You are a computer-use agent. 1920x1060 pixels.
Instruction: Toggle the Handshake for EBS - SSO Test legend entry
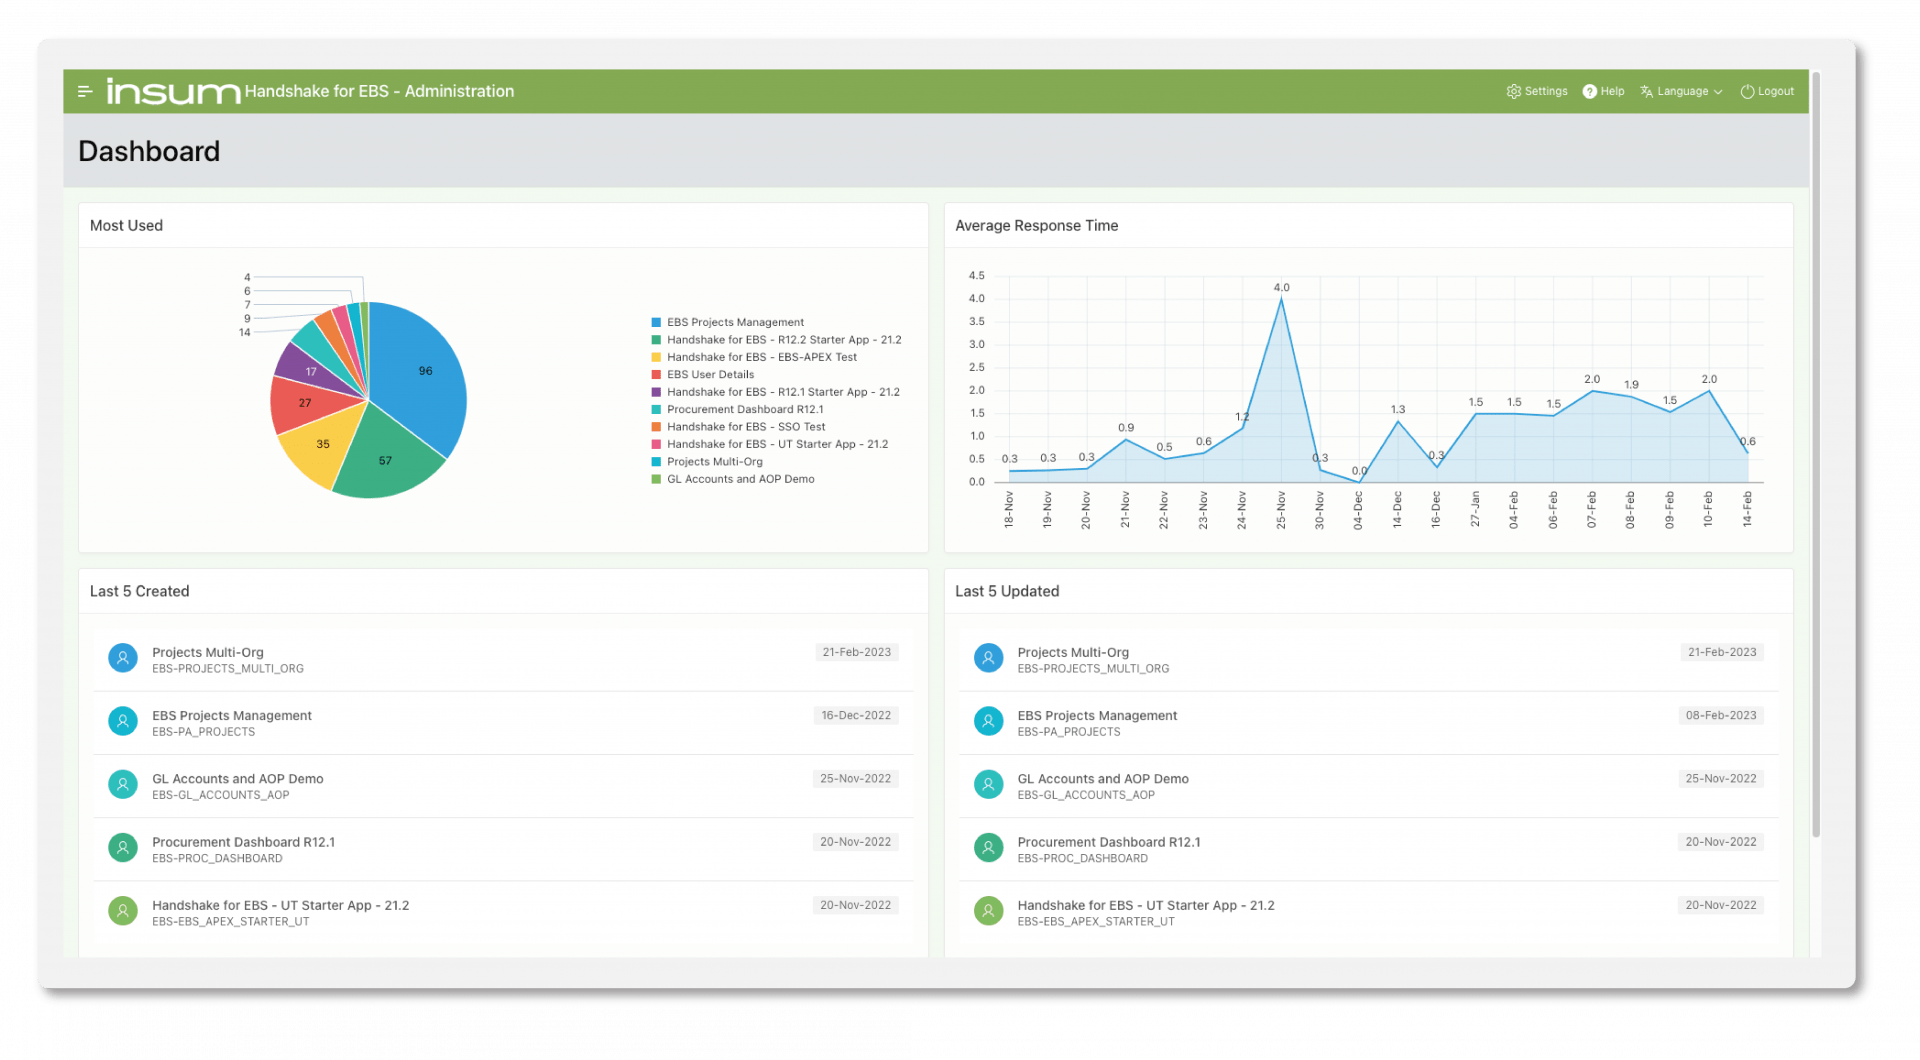(x=746, y=426)
